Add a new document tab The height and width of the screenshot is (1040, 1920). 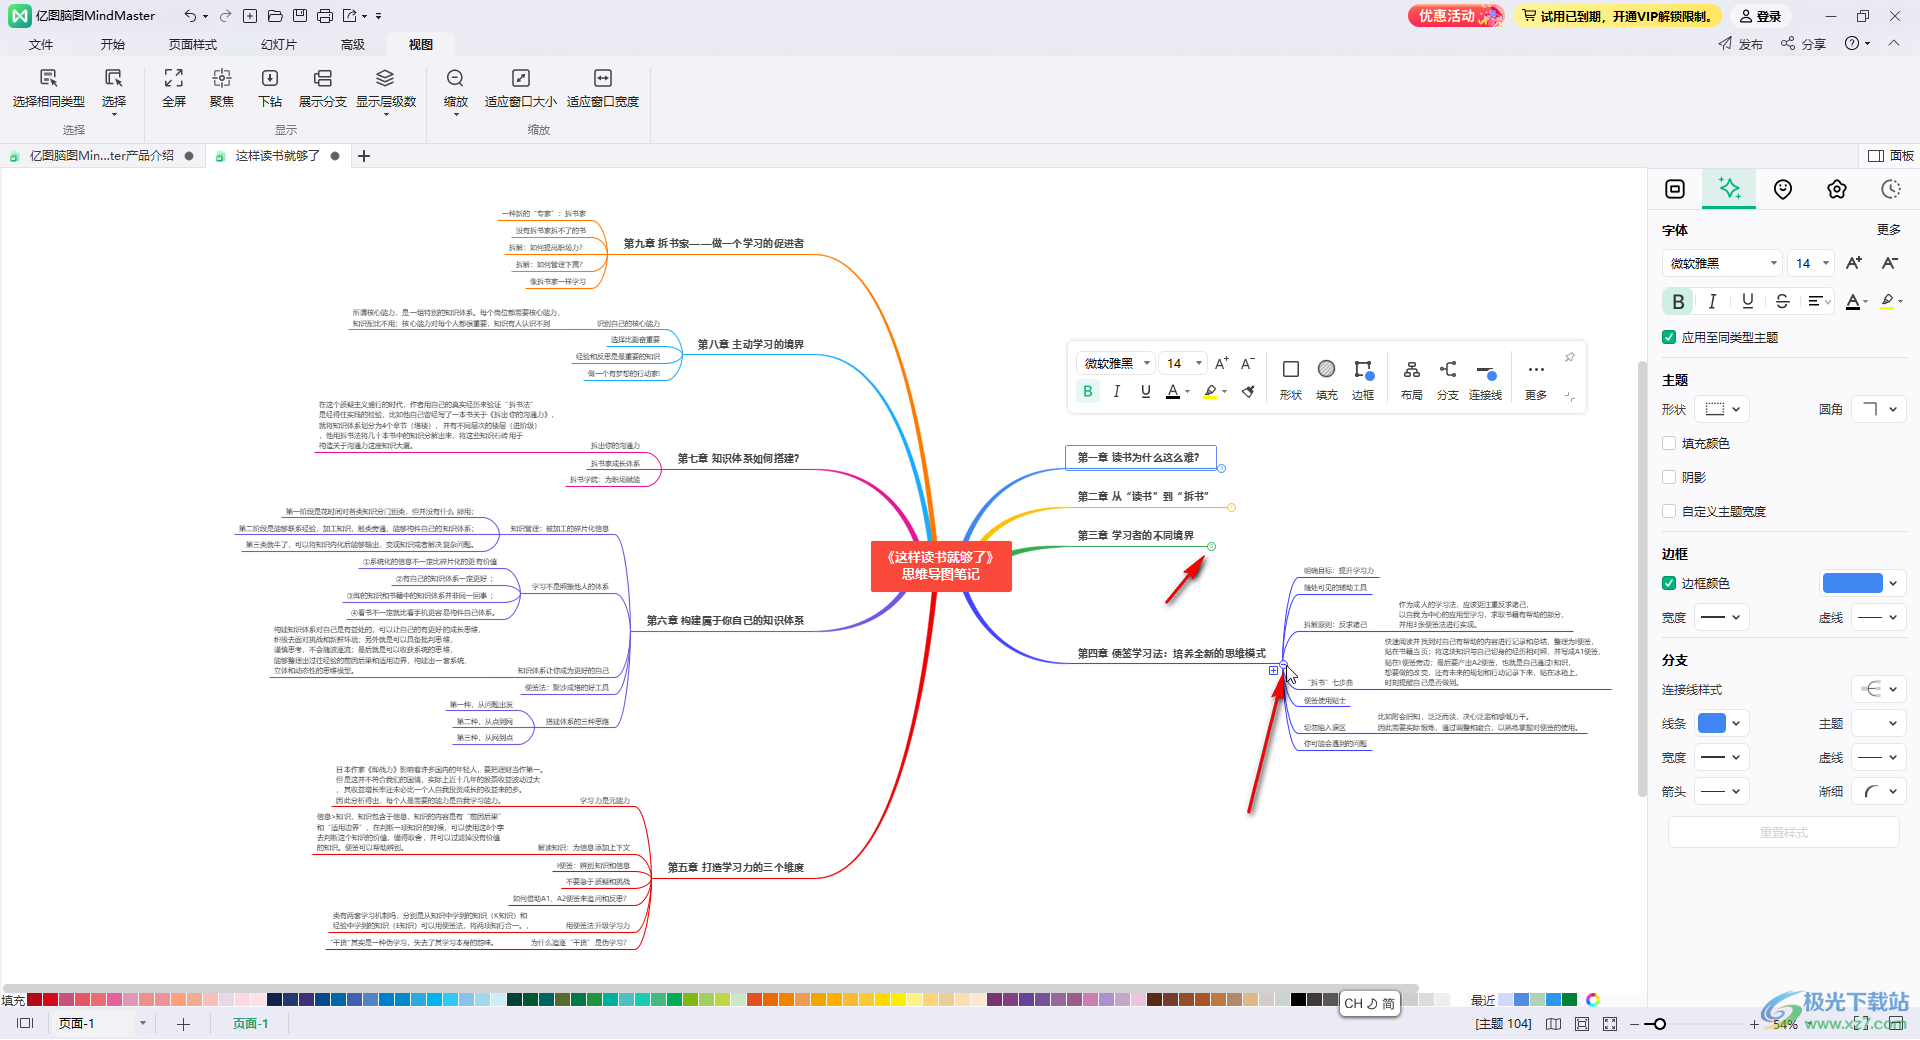click(364, 156)
